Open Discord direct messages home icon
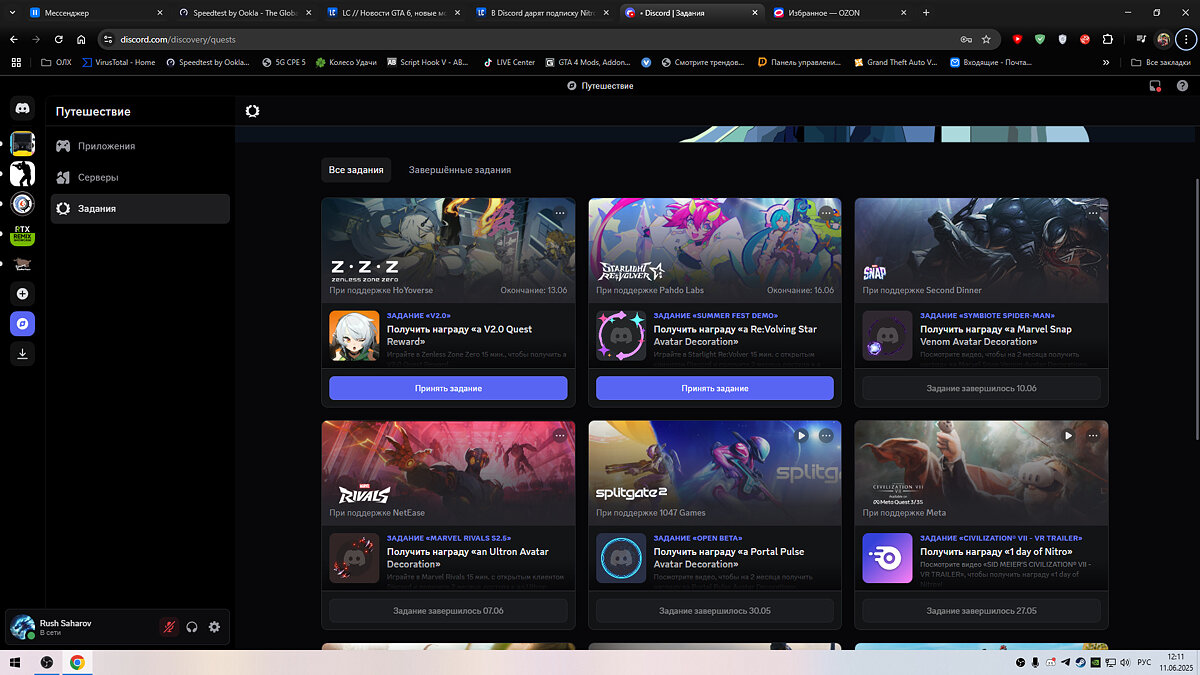 click(22, 108)
